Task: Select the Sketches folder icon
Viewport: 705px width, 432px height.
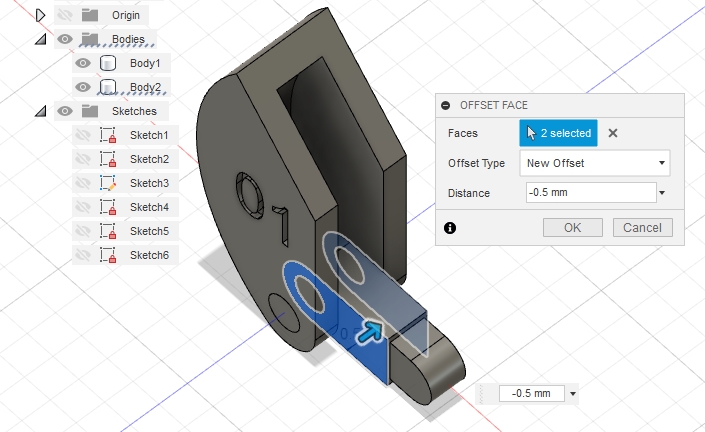Action: pos(90,111)
